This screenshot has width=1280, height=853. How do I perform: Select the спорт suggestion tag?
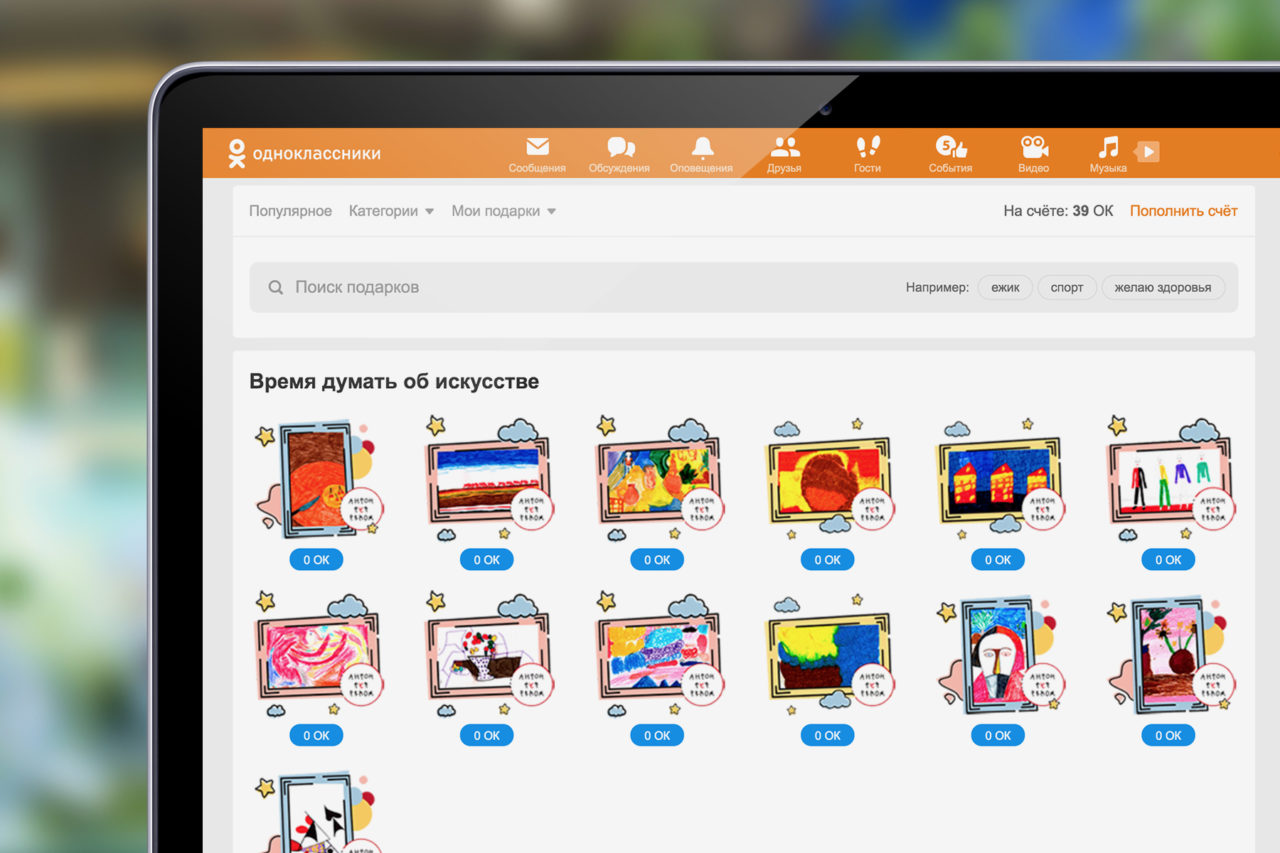pos(1067,287)
